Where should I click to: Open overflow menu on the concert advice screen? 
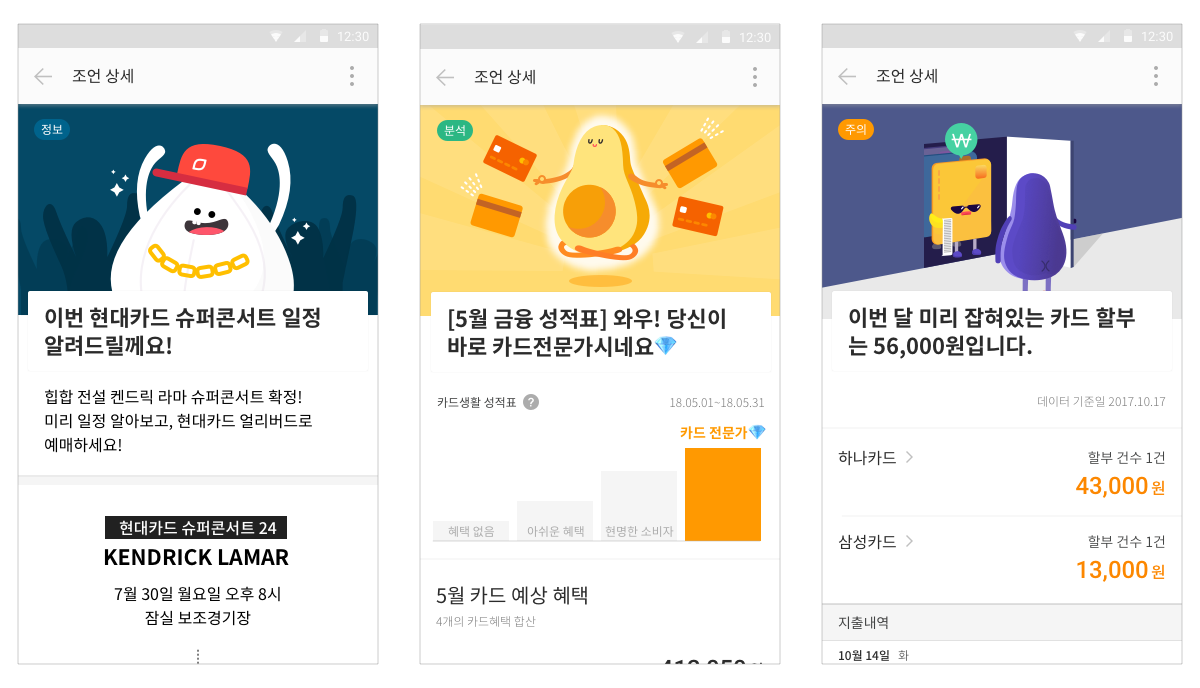pyautogui.click(x=351, y=76)
